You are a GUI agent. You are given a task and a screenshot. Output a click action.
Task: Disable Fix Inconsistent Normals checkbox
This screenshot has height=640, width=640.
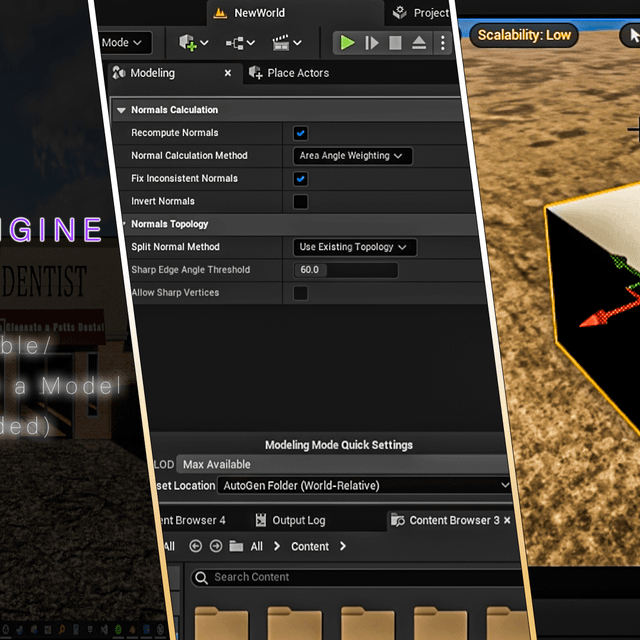(x=300, y=179)
